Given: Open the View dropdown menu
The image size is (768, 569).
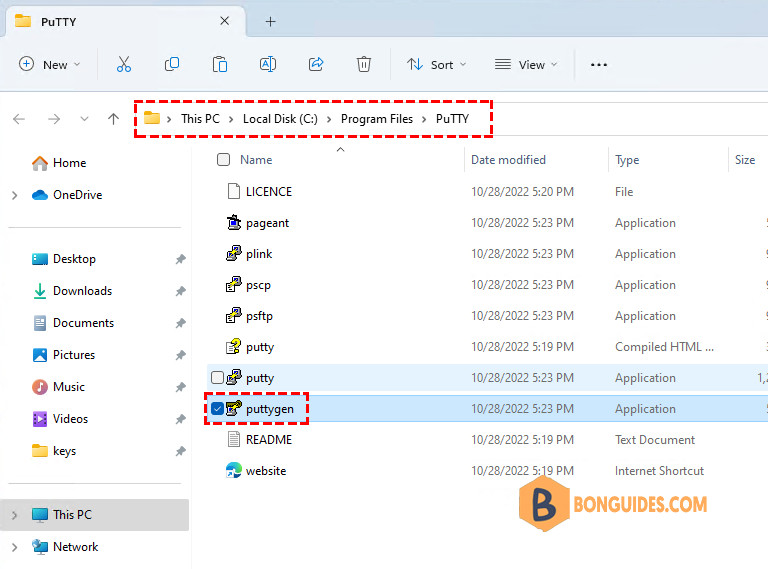Looking at the screenshot, I should coord(526,65).
